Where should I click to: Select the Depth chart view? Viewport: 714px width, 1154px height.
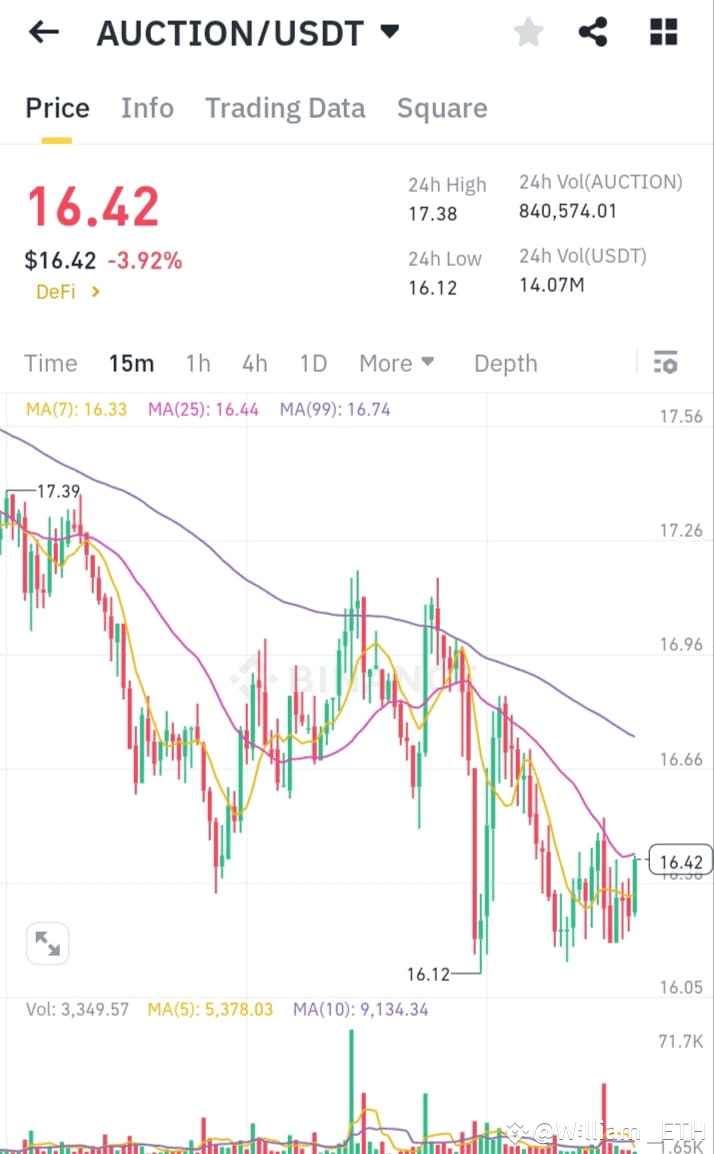505,363
